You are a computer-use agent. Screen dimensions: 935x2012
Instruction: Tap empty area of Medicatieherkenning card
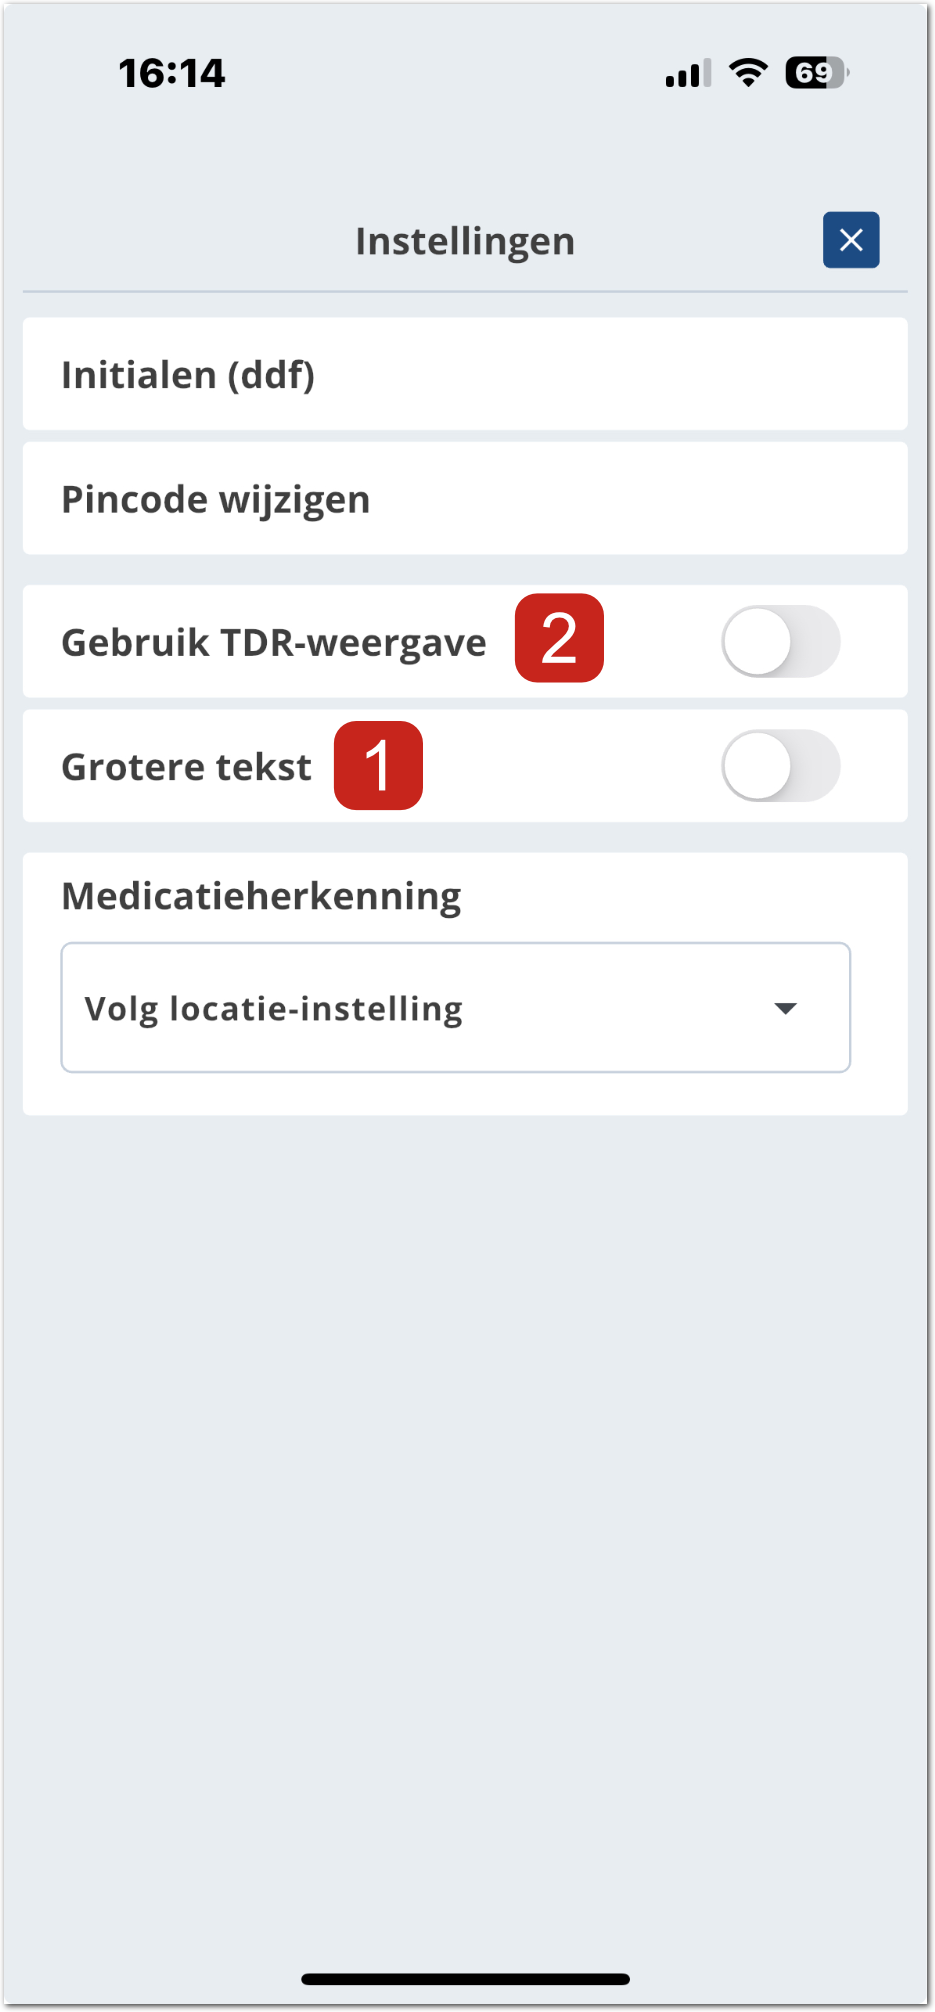pos(680,896)
